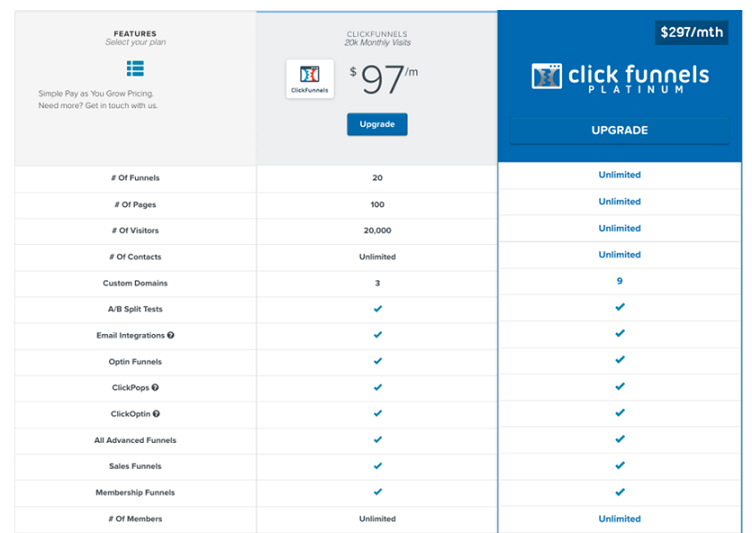Click the $97/m price text
The width and height of the screenshot is (752, 533).
(384, 79)
